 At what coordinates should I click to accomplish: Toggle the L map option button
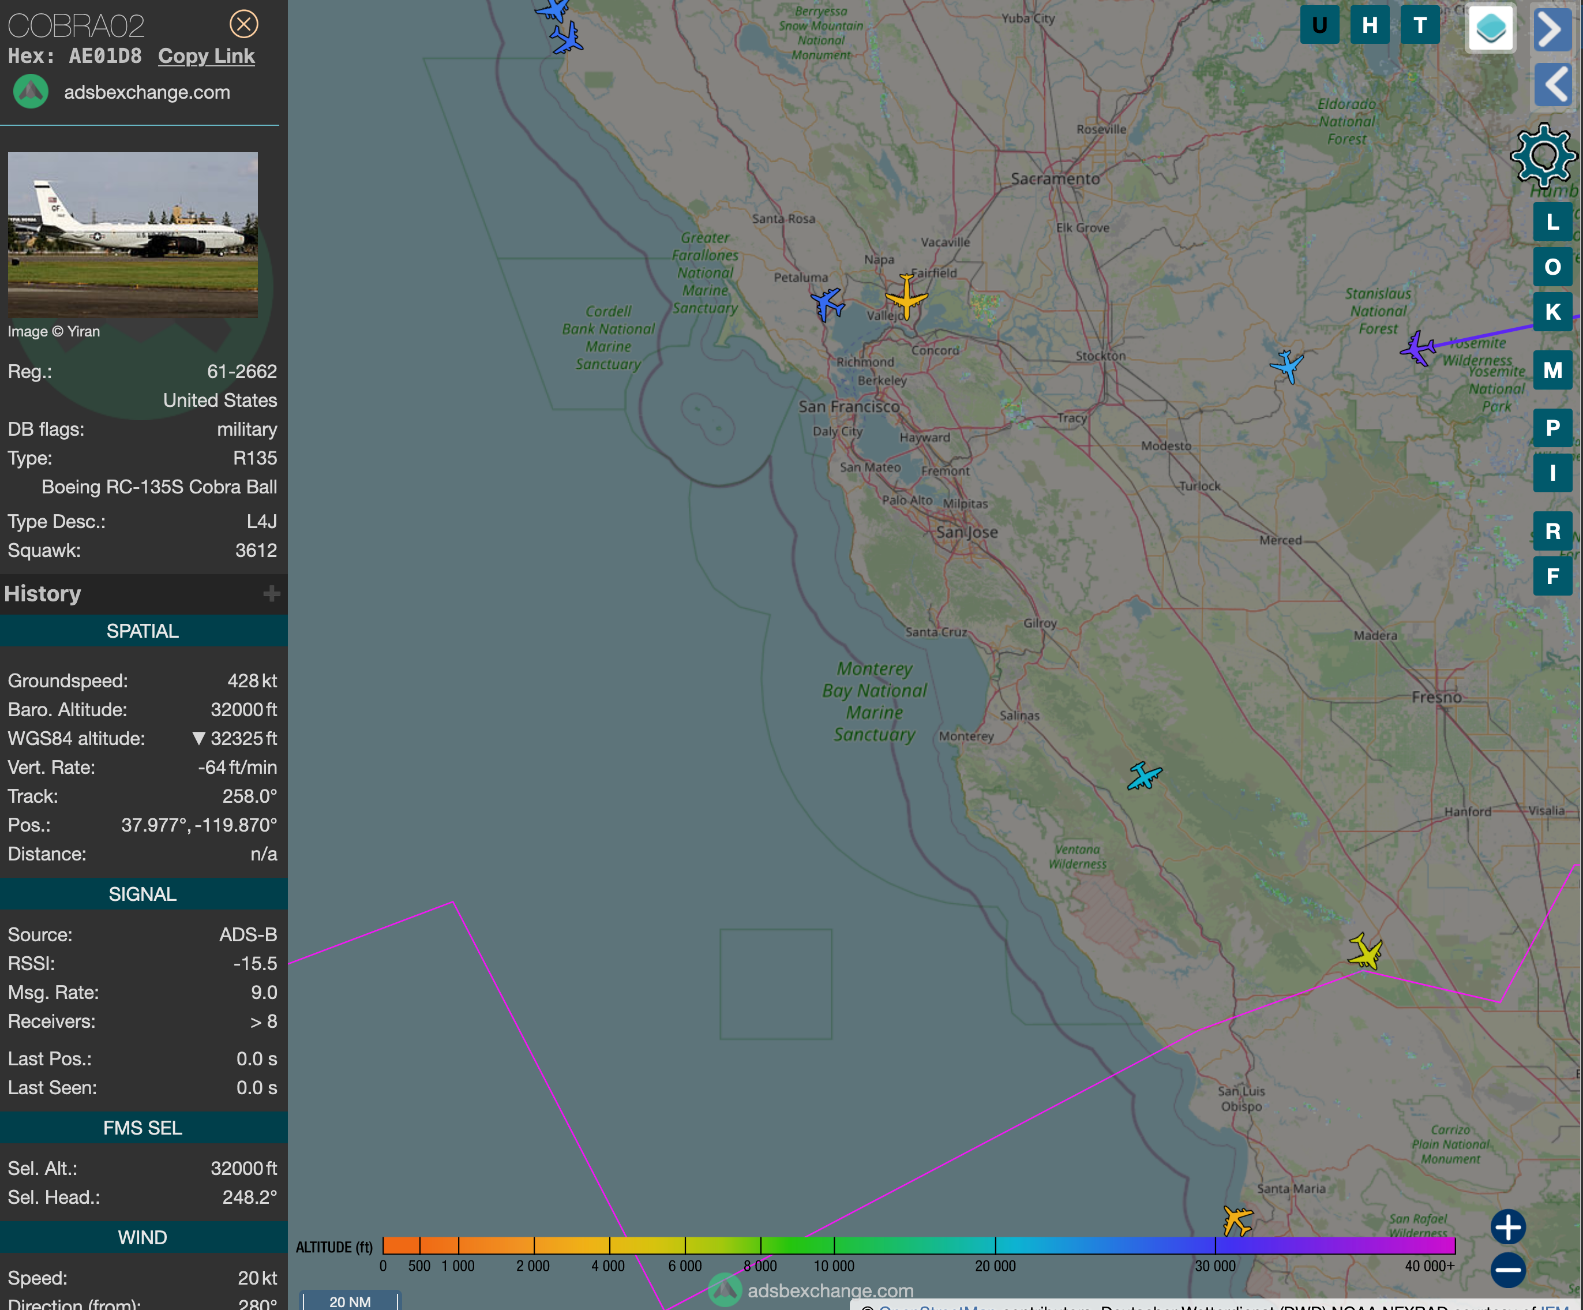1552,222
